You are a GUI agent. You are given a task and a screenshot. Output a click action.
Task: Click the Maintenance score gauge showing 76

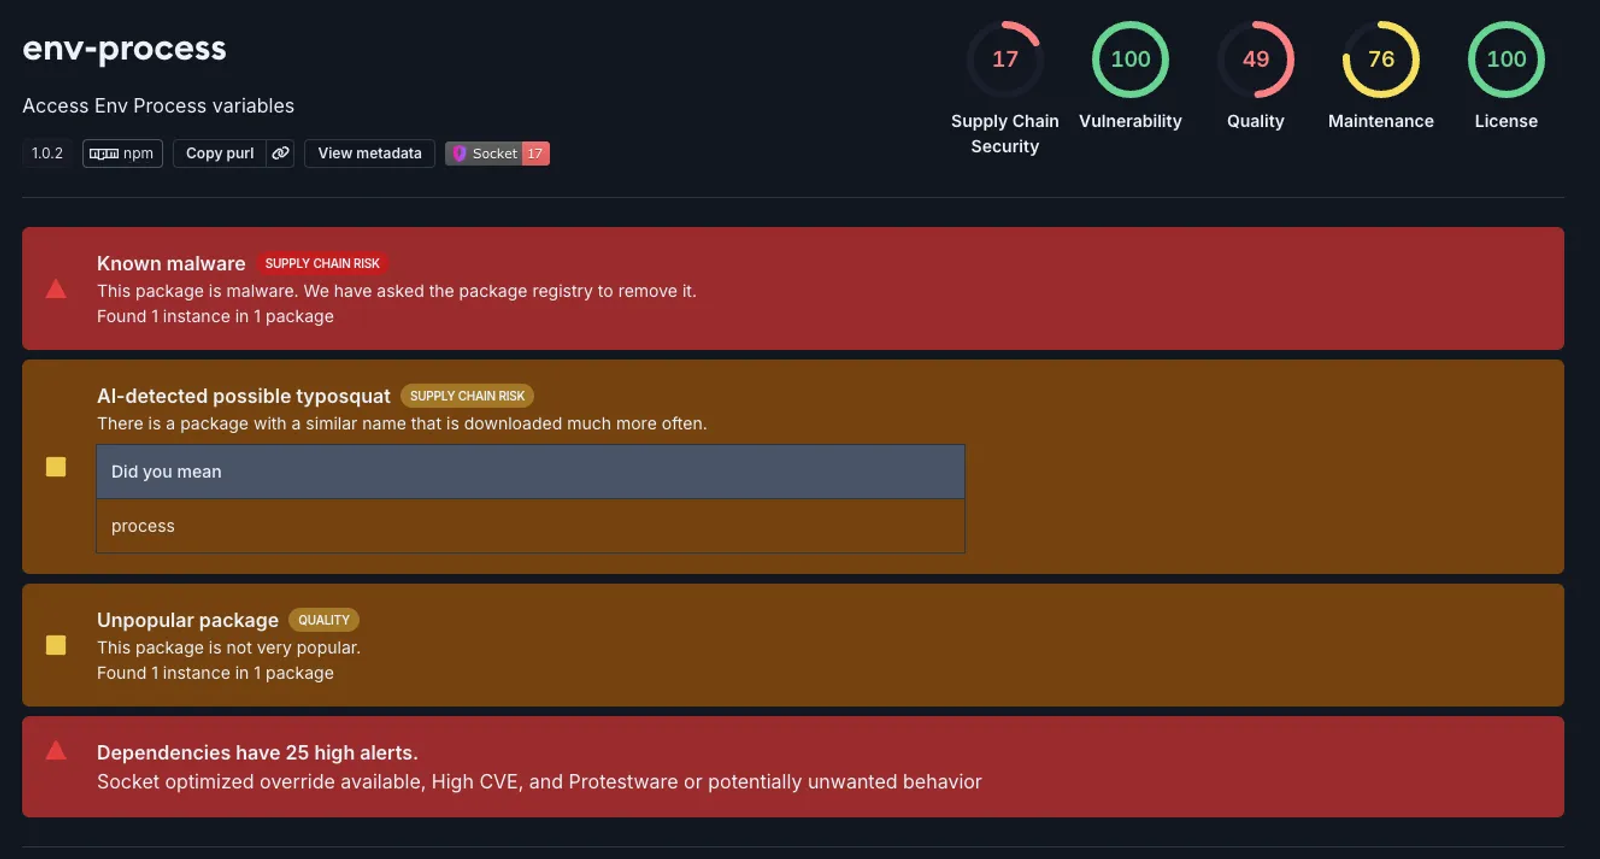1381,59
